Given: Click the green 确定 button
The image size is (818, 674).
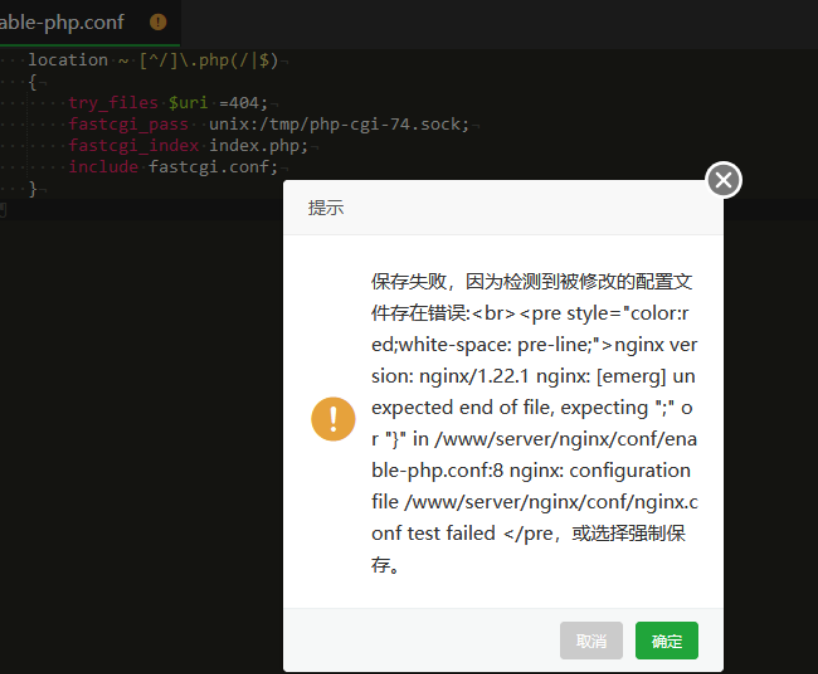Looking at the screenshot, I should pos(666,641).
